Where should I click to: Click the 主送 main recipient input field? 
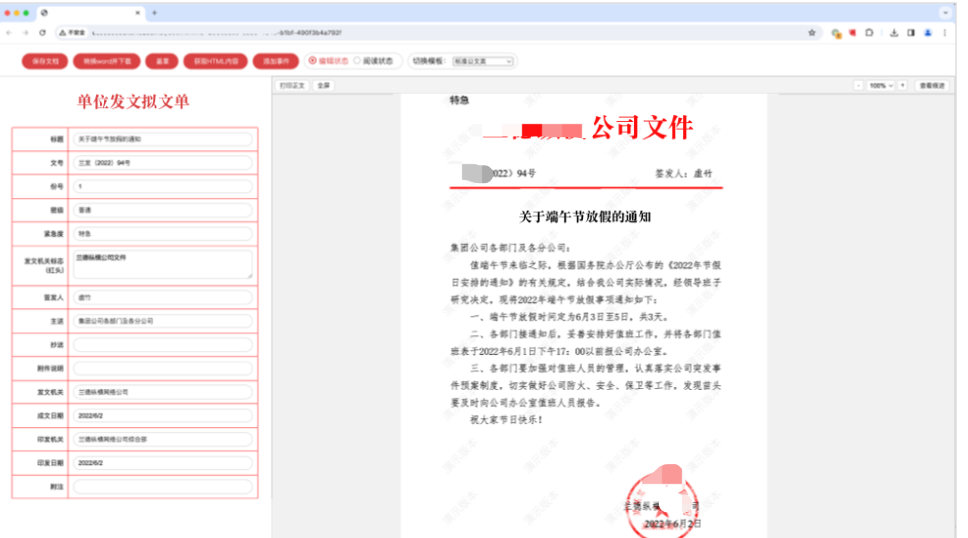point(163,321)
